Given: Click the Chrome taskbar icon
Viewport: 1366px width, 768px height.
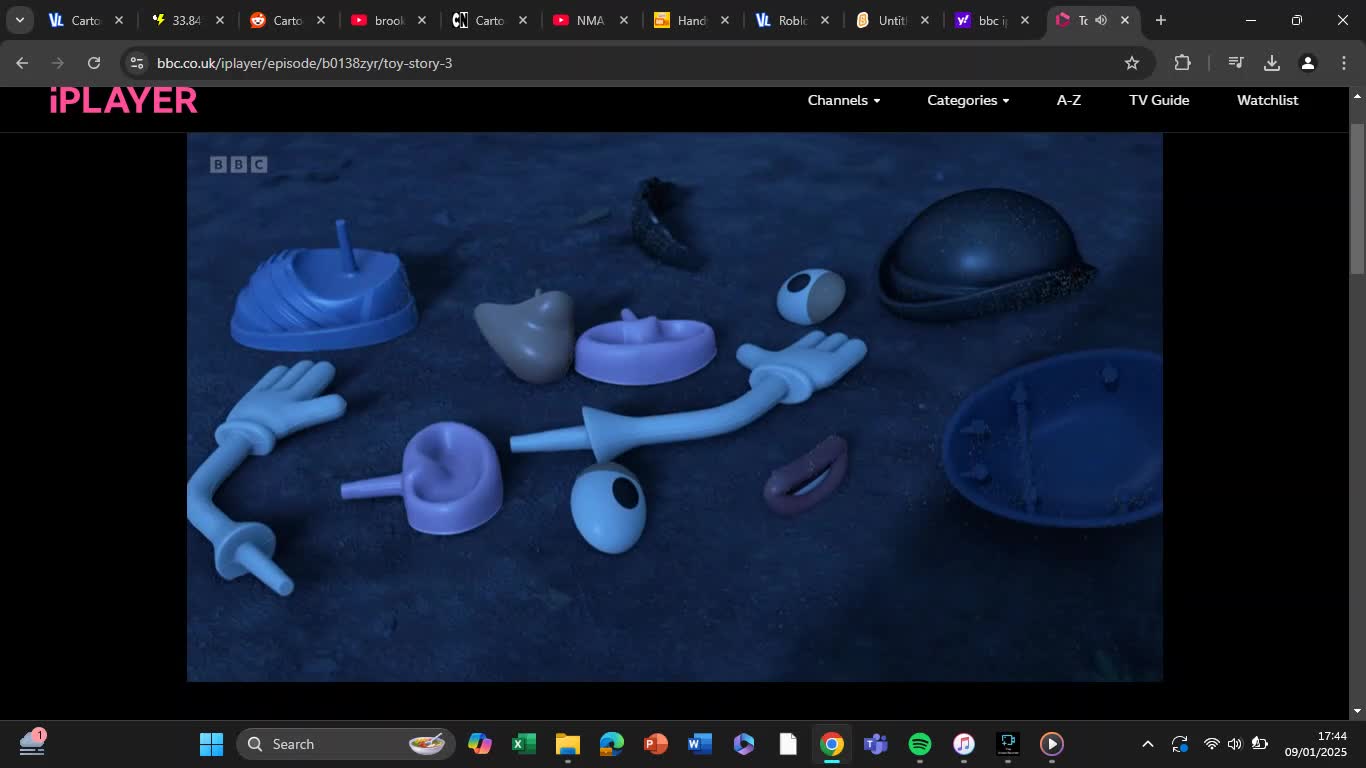Looking at the screenshot, I should [832, 744].
